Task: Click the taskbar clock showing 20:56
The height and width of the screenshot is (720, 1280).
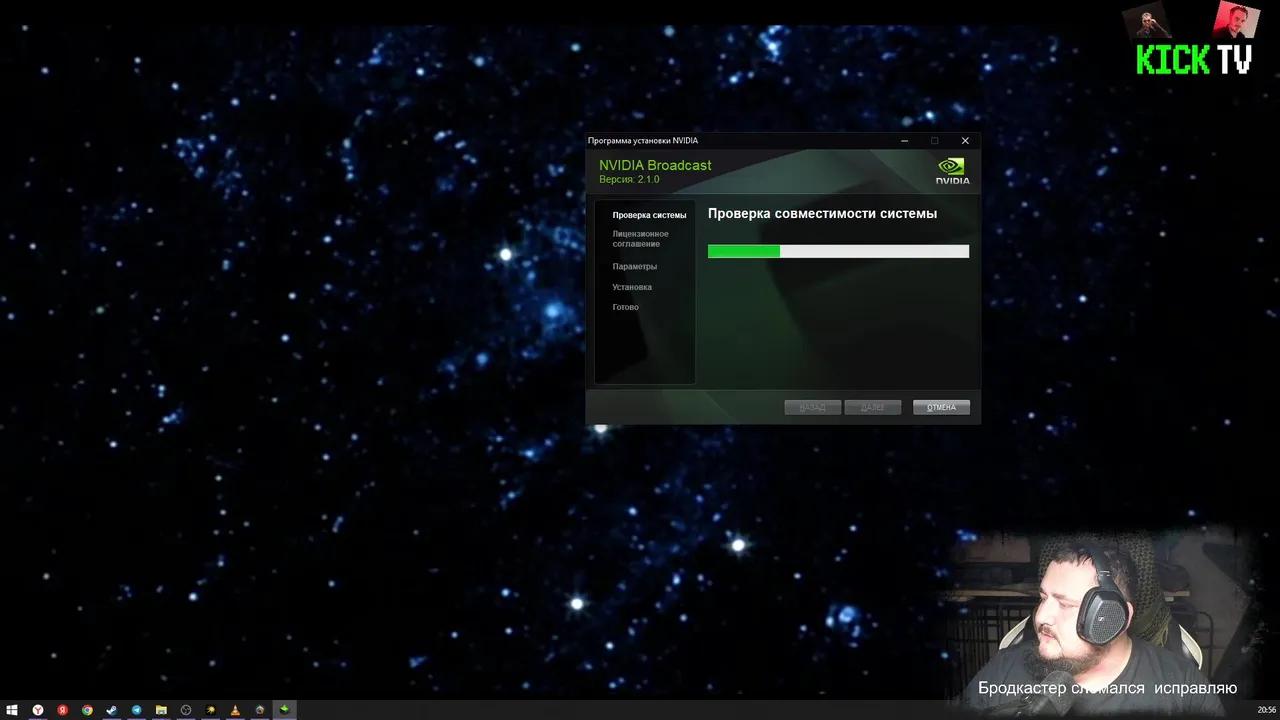Action: click(1266, 710)
